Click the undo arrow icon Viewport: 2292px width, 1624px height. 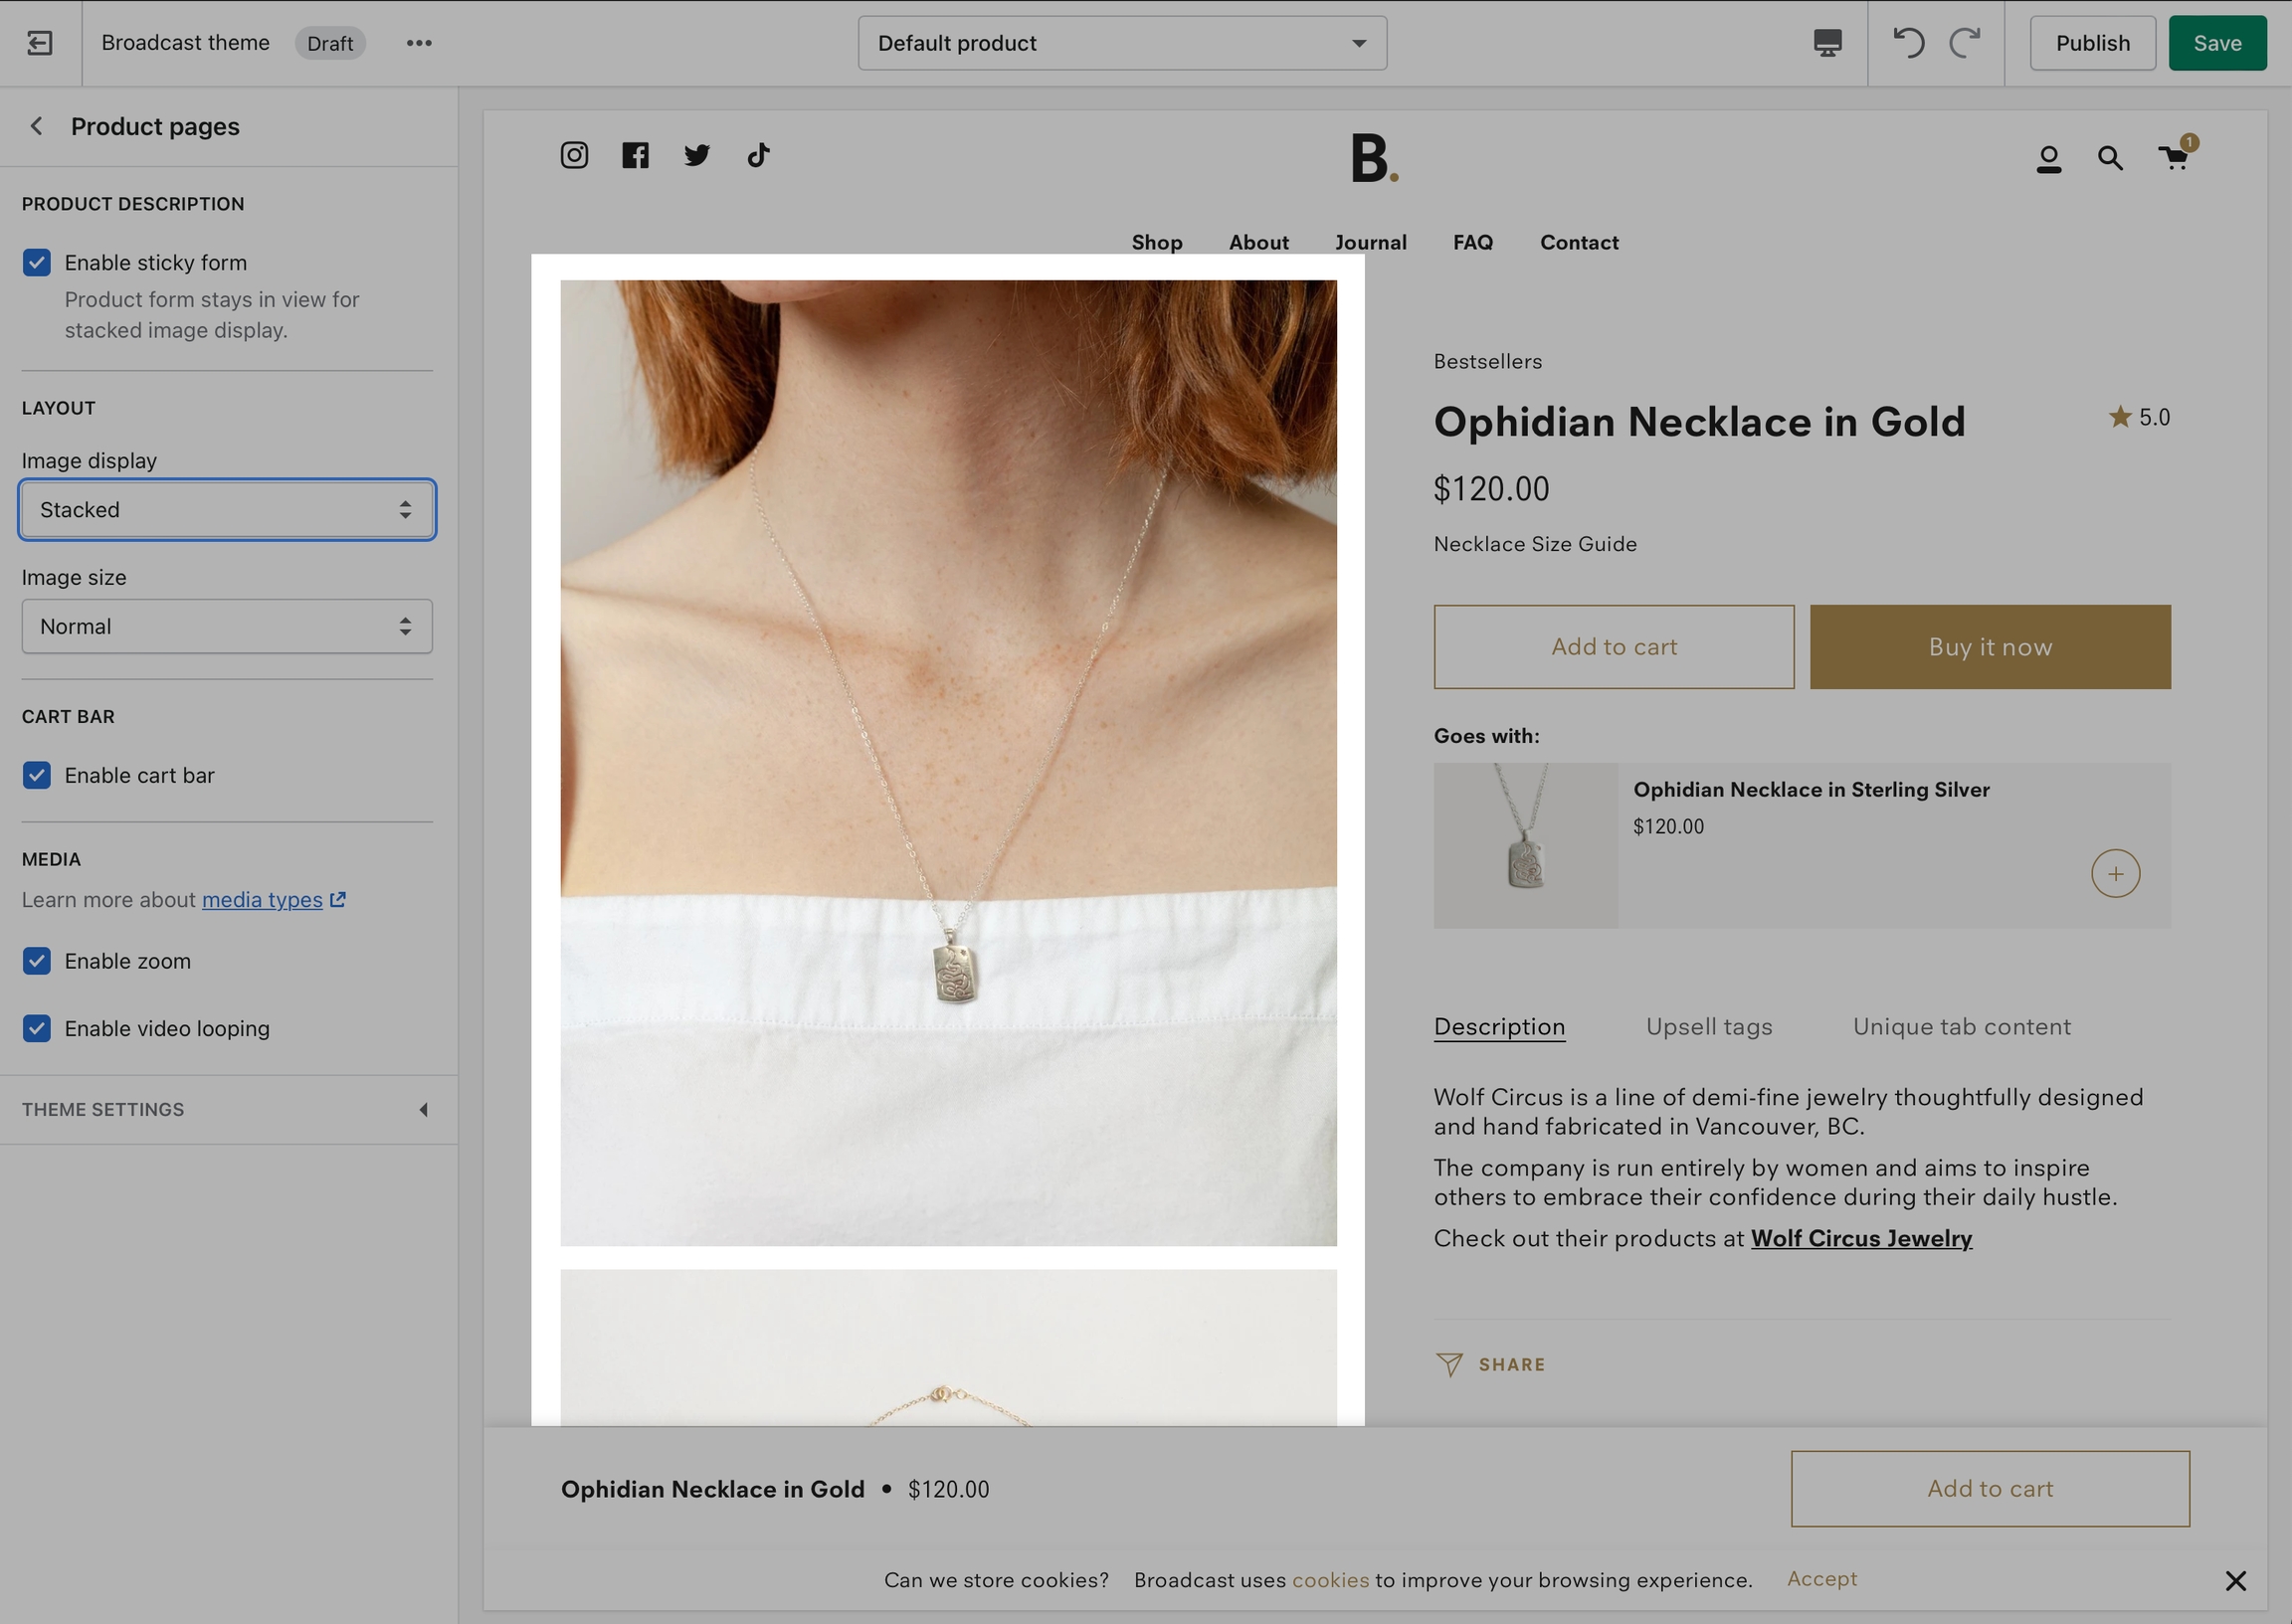click(x=1908, y=43)
